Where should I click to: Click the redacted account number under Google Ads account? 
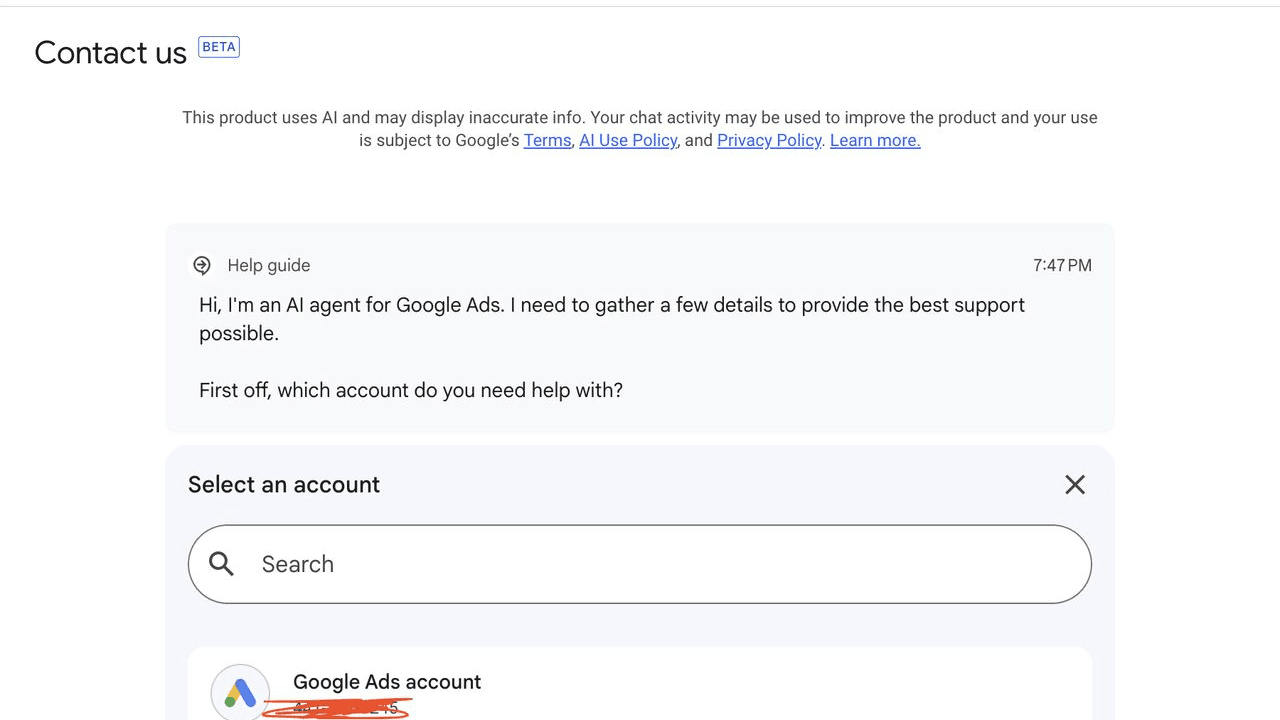click(340, 708)
